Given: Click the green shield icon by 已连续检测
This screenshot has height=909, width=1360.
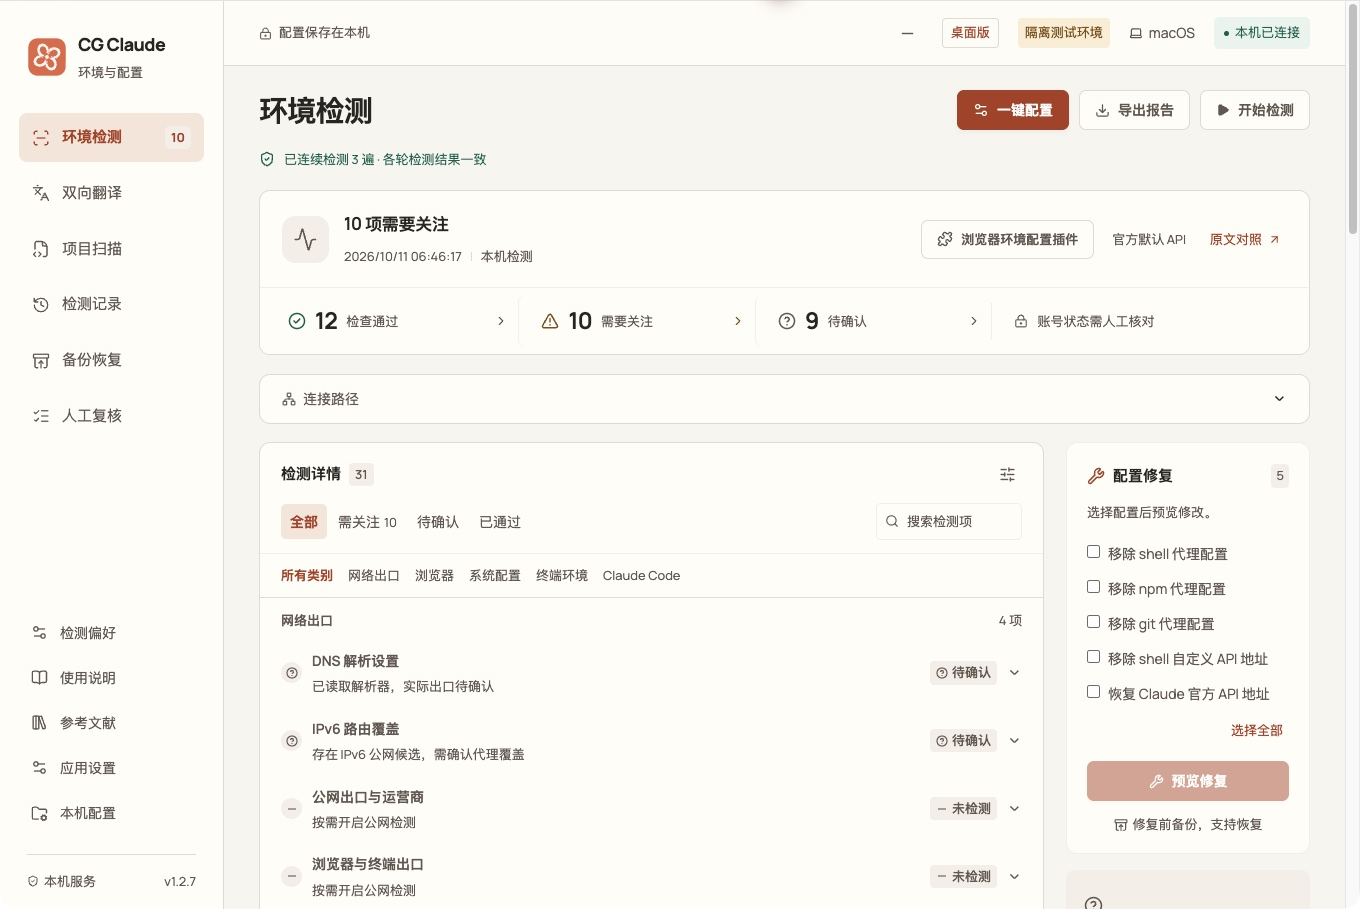Looking at the screenshot, I should 267,159.
